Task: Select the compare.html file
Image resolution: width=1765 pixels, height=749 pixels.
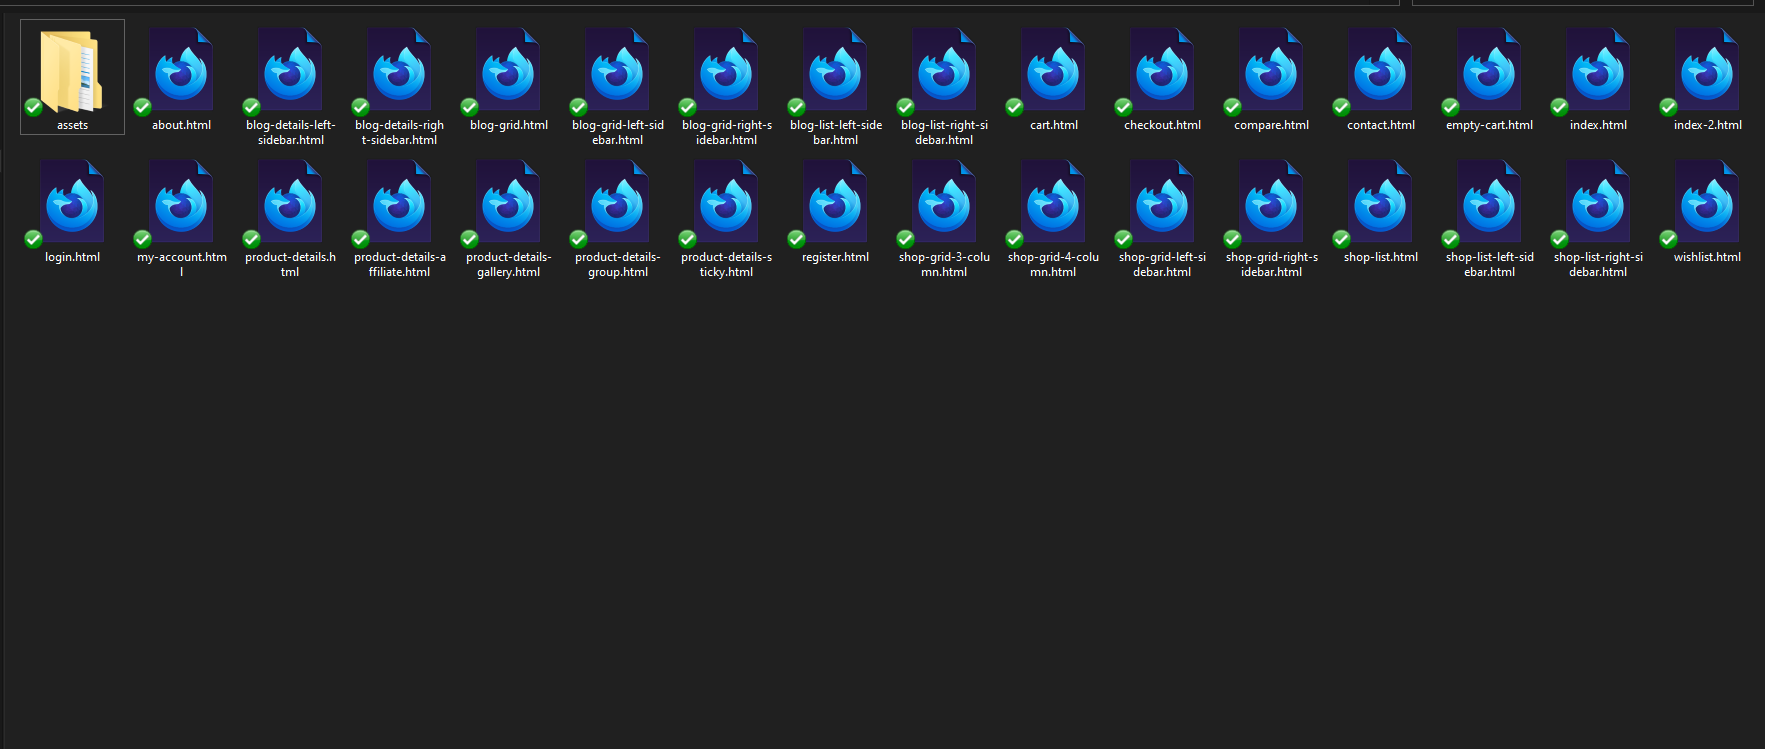Action: pos(1271,72)
